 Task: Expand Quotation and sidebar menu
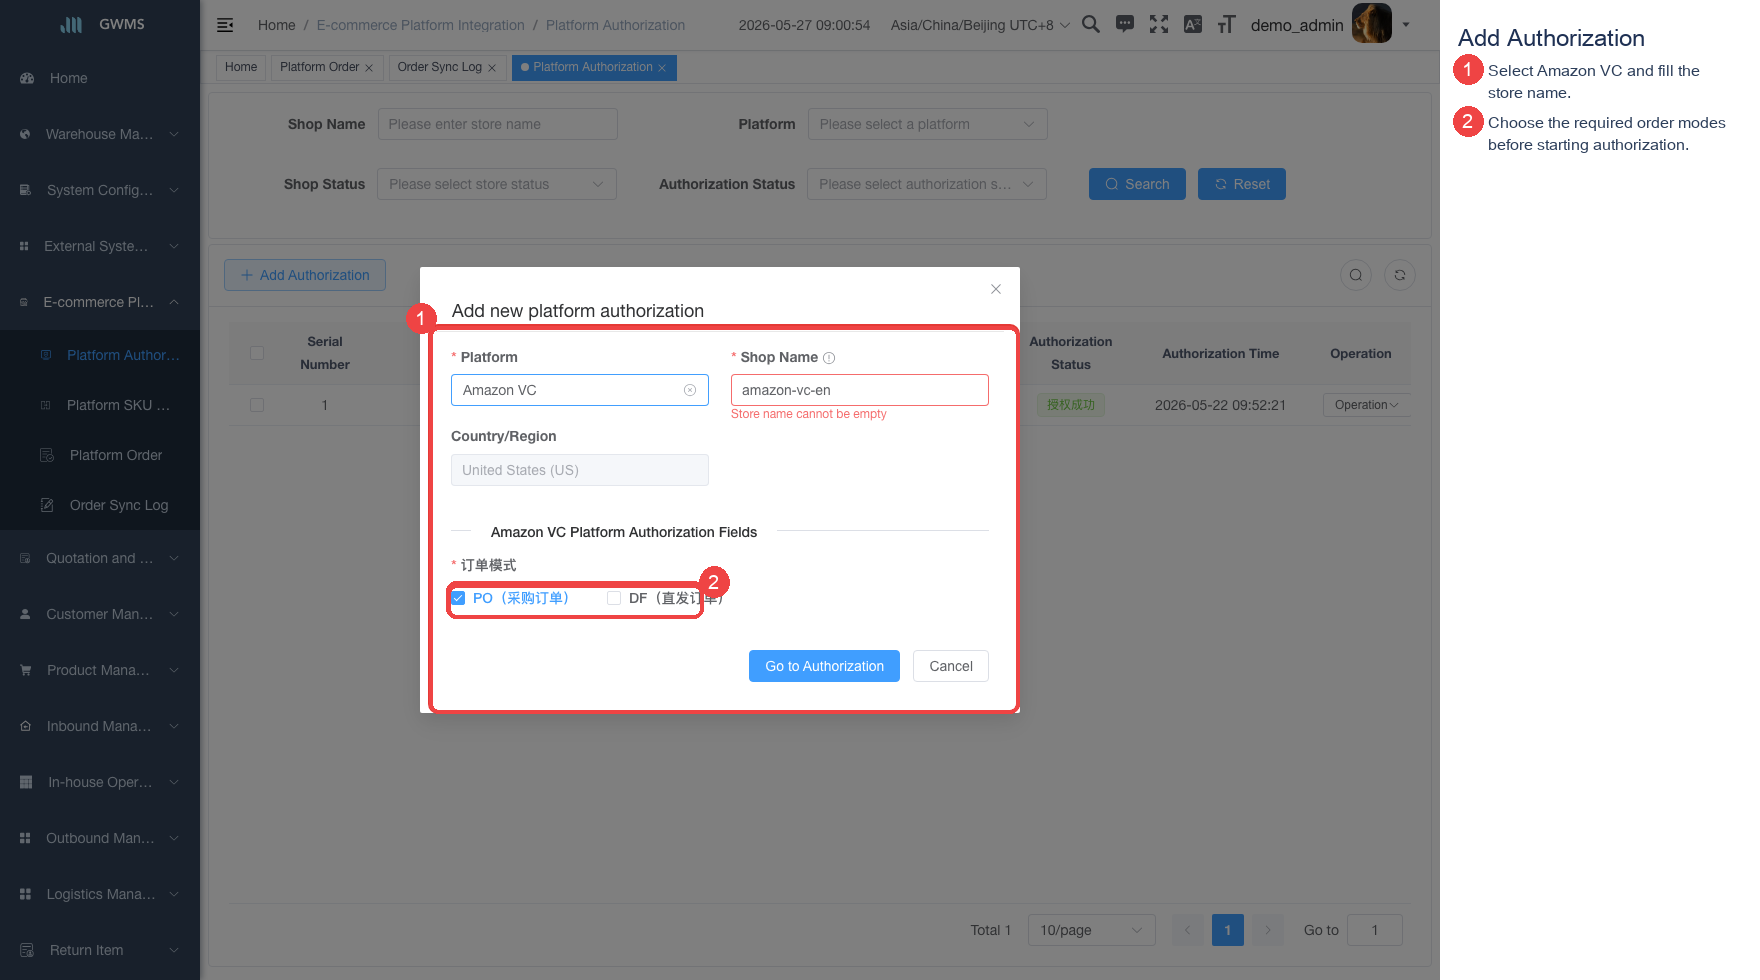100,558
